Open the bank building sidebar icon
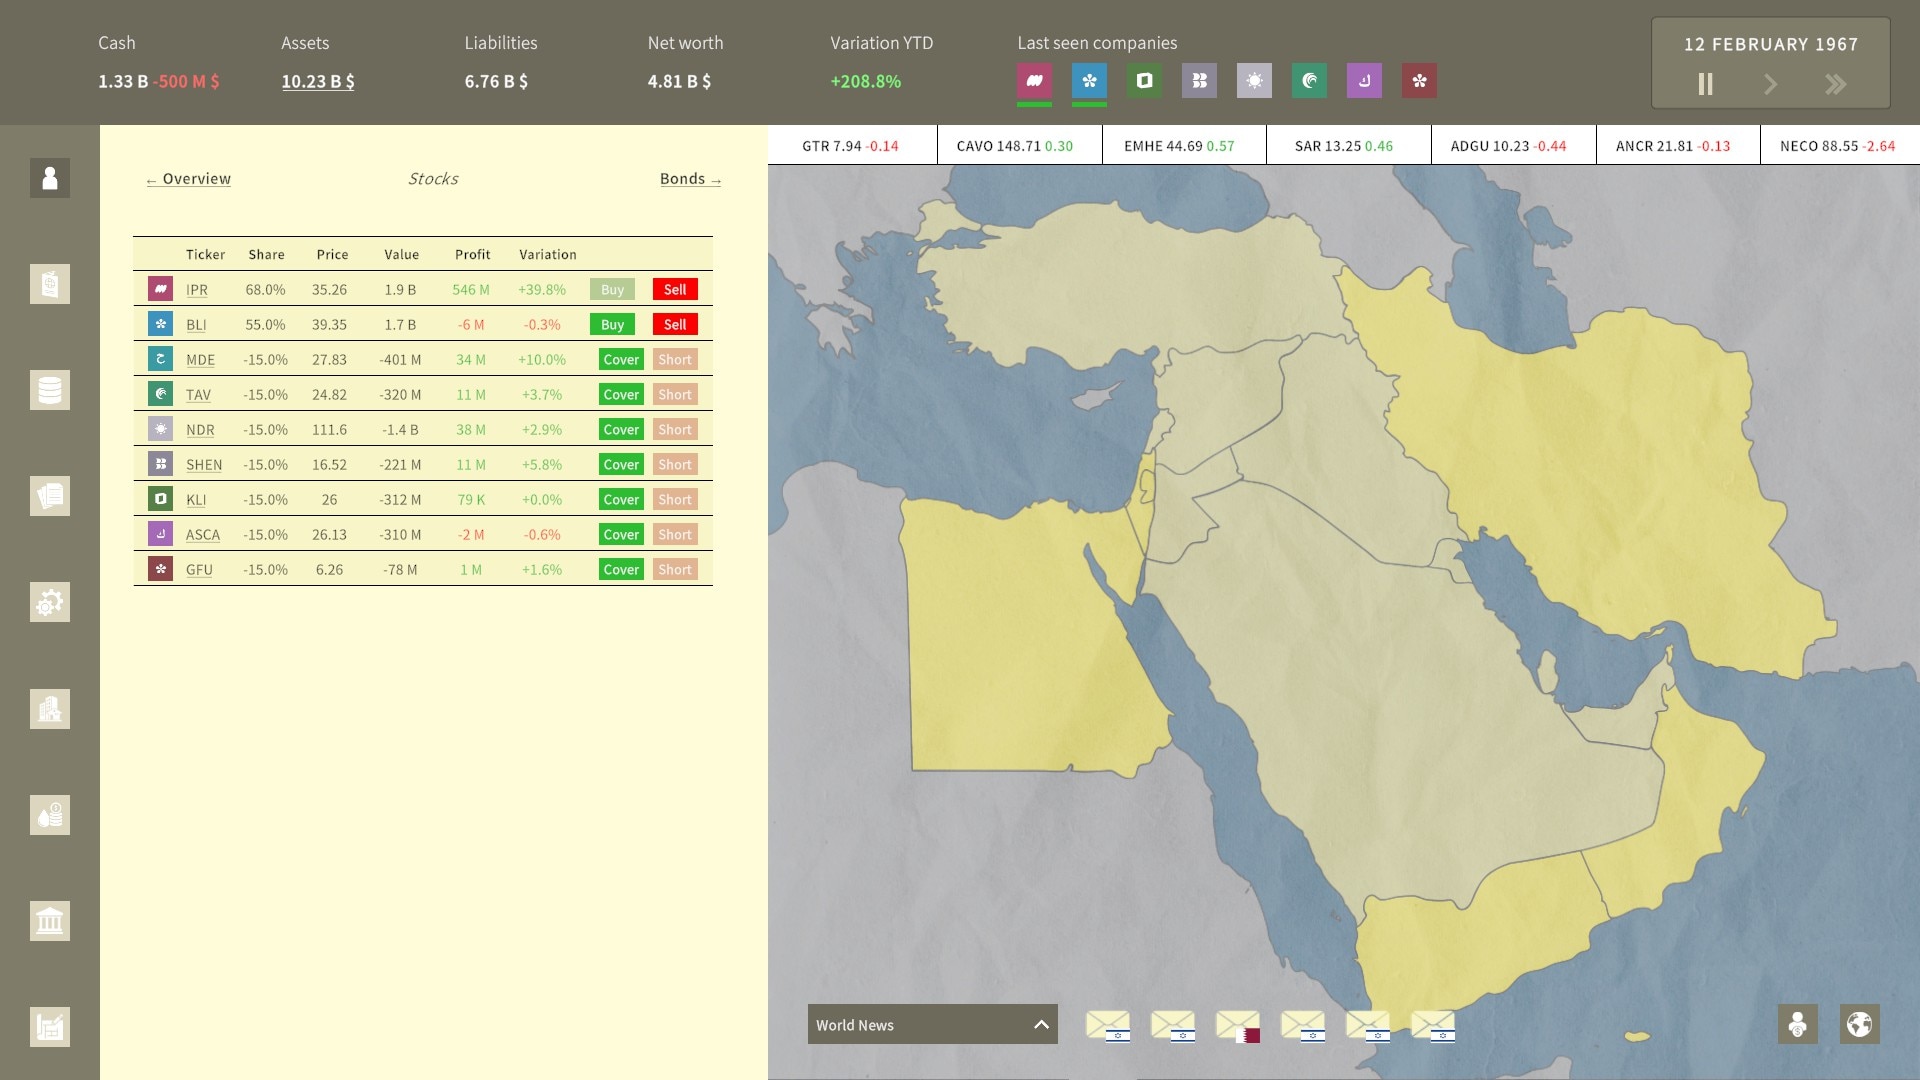 pyautogui.click(x=50, y=921)
